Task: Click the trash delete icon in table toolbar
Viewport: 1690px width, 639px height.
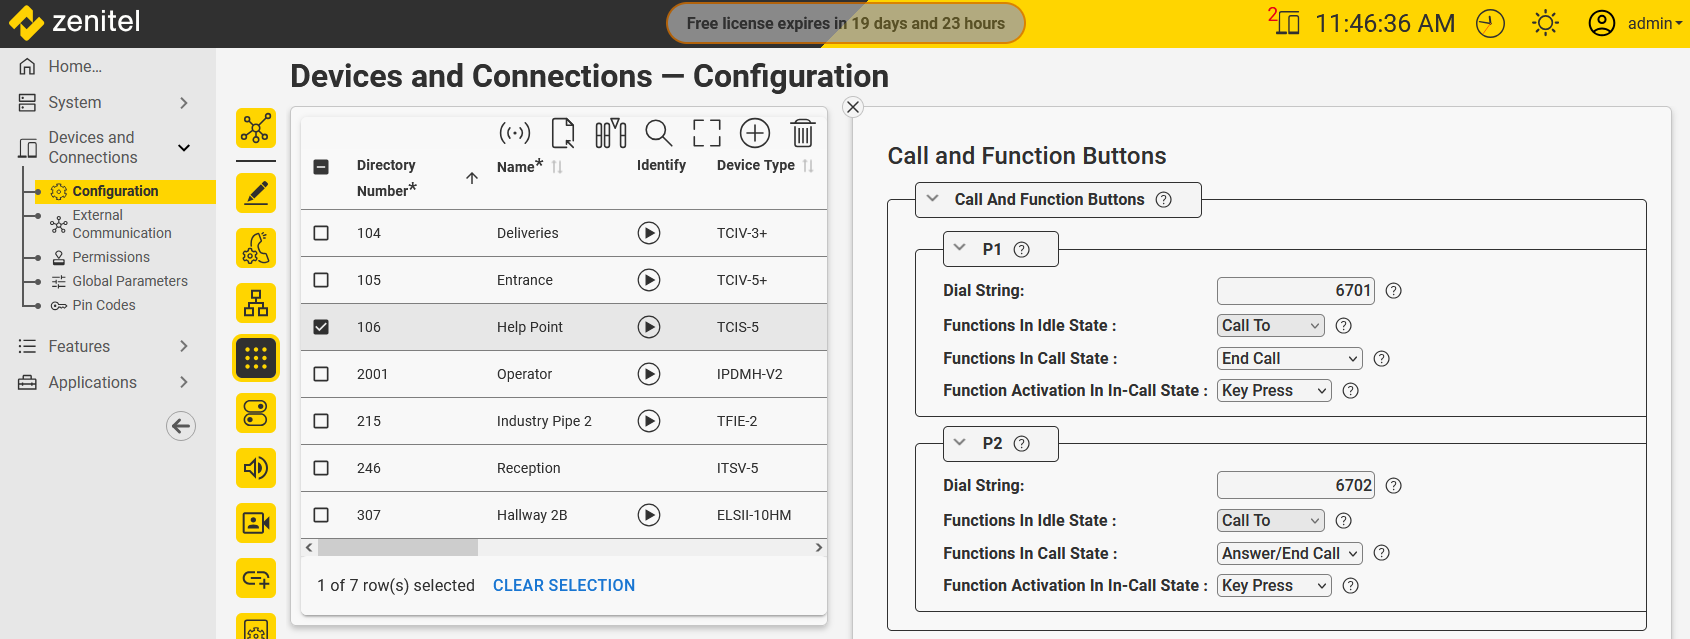Action: click(802, 133)
